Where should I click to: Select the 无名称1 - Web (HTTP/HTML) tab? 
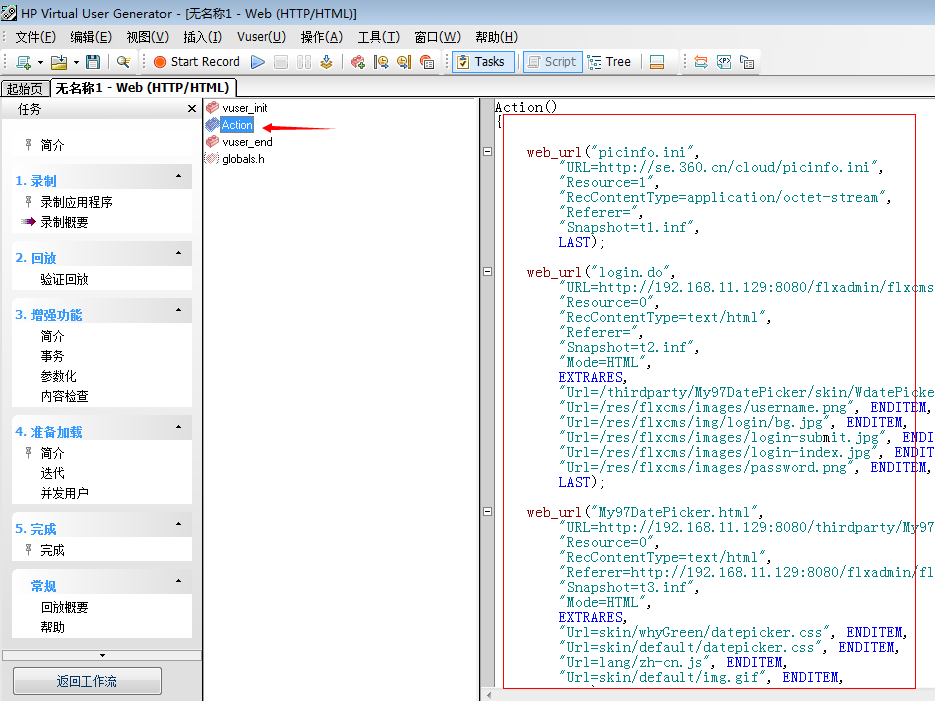click(x=143, y=88)
